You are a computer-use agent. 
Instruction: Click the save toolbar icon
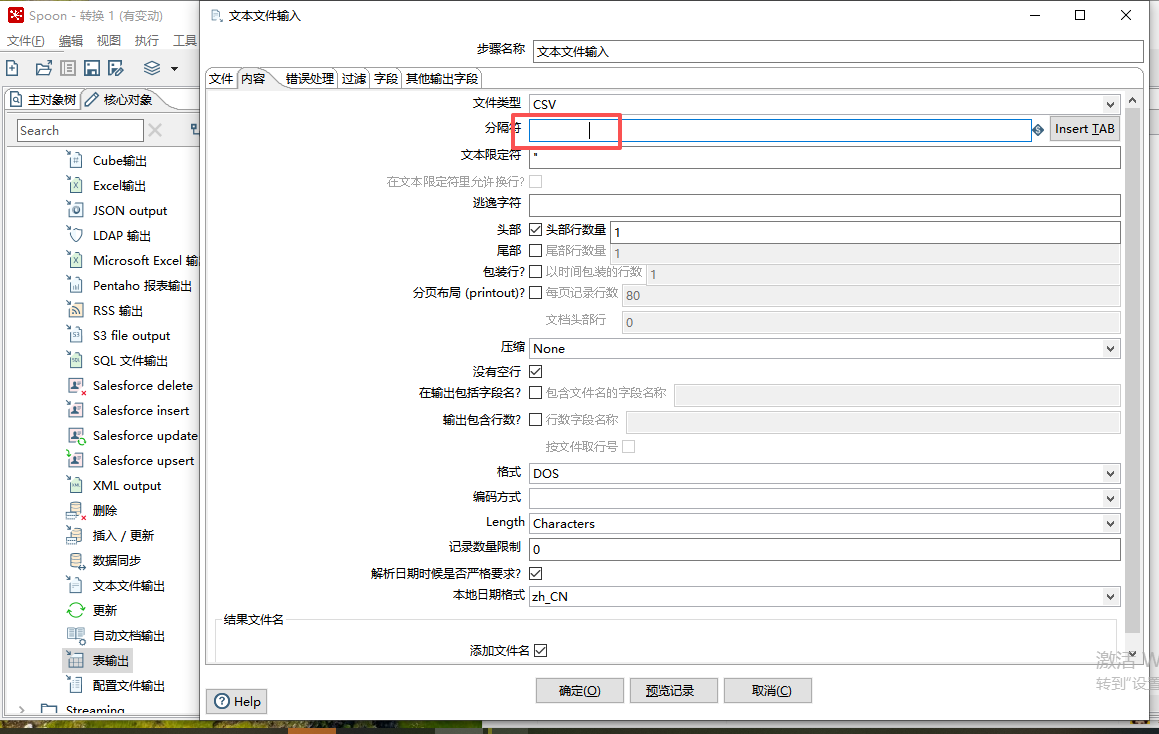click(92, 68)
